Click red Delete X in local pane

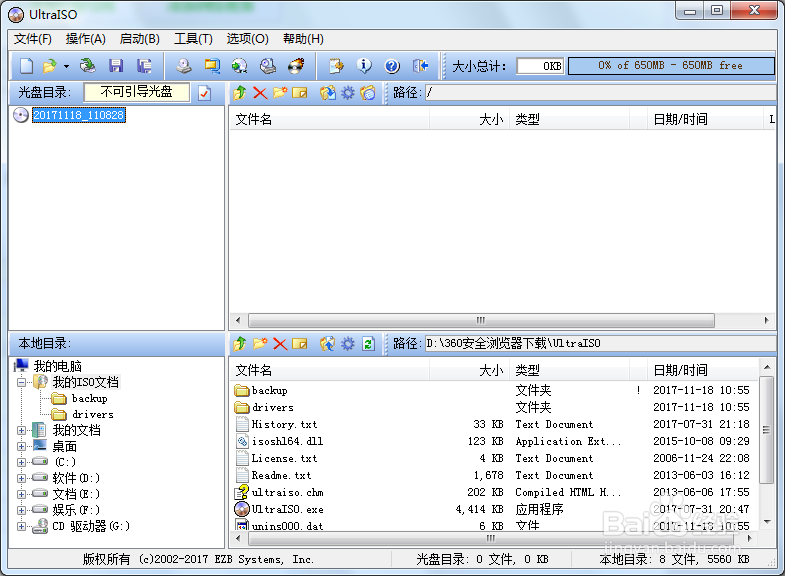[280, 344]
